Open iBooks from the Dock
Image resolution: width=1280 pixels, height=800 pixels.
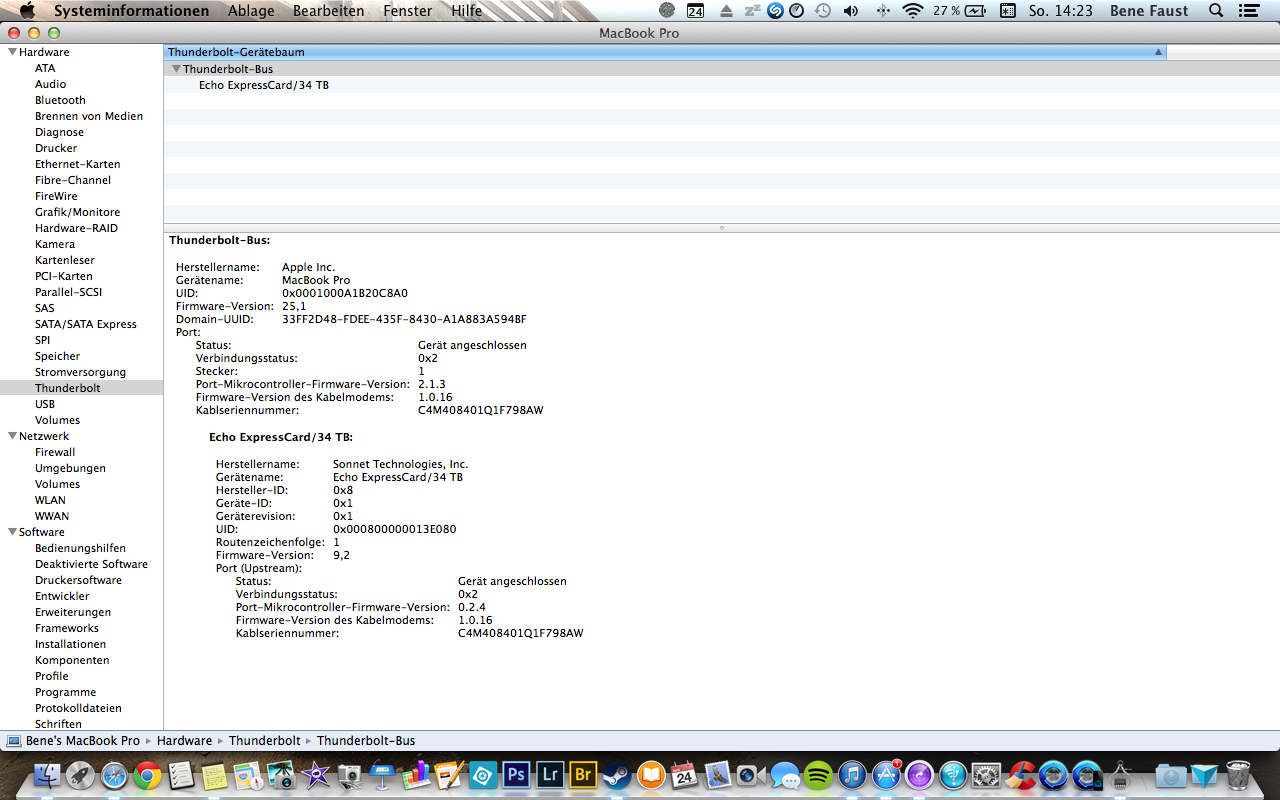[651, 775]
